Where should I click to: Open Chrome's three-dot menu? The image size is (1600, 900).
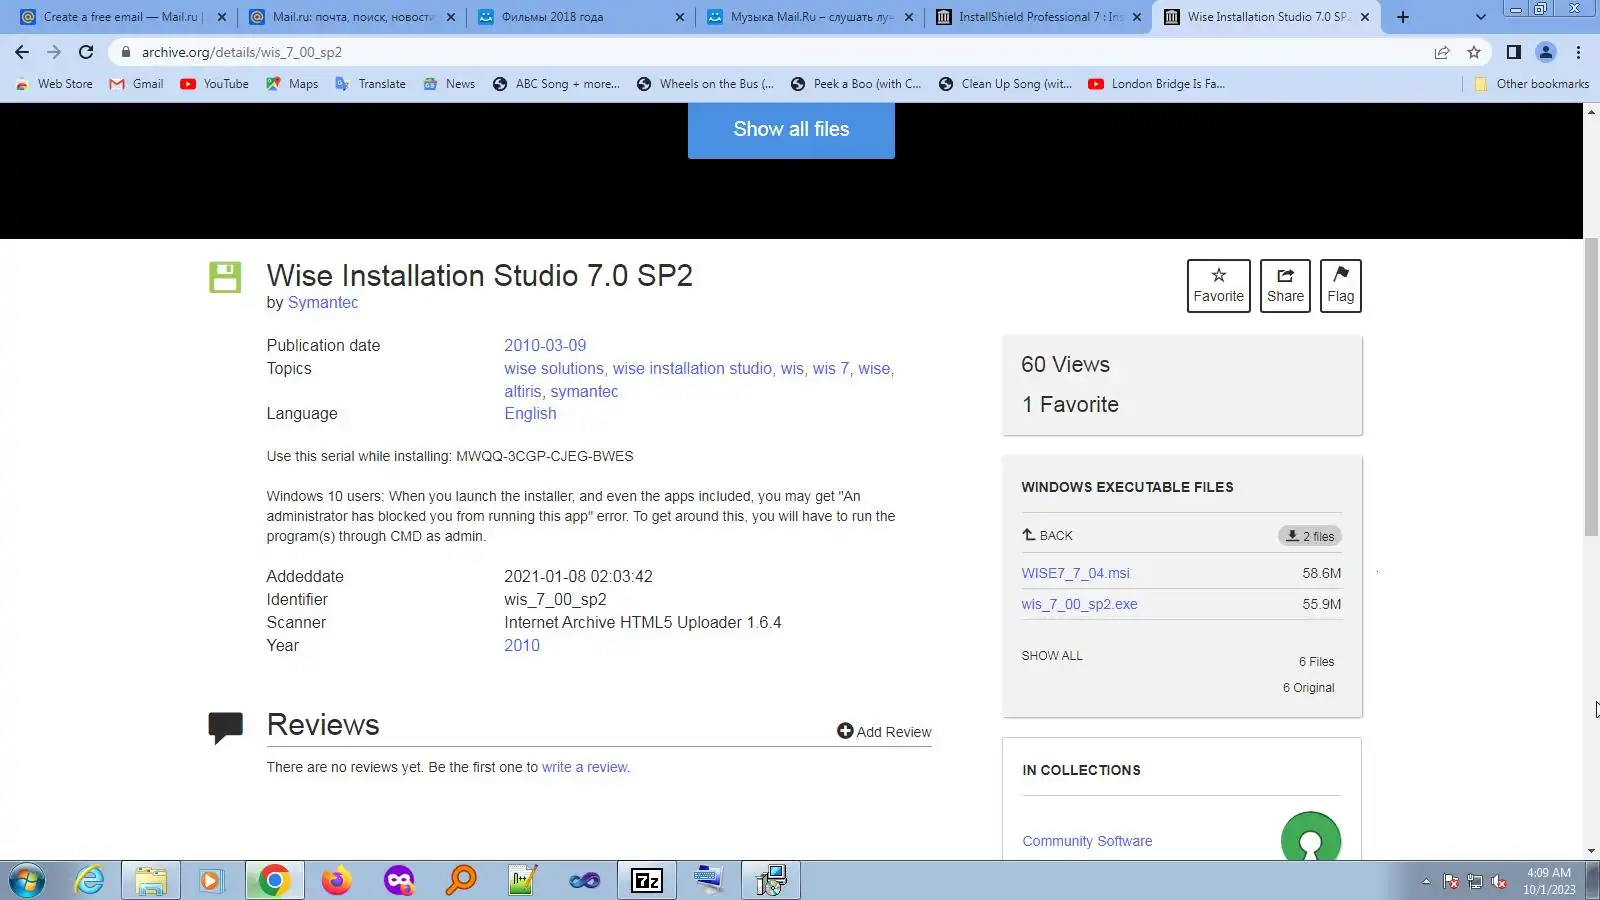[x=1578, y=52]
